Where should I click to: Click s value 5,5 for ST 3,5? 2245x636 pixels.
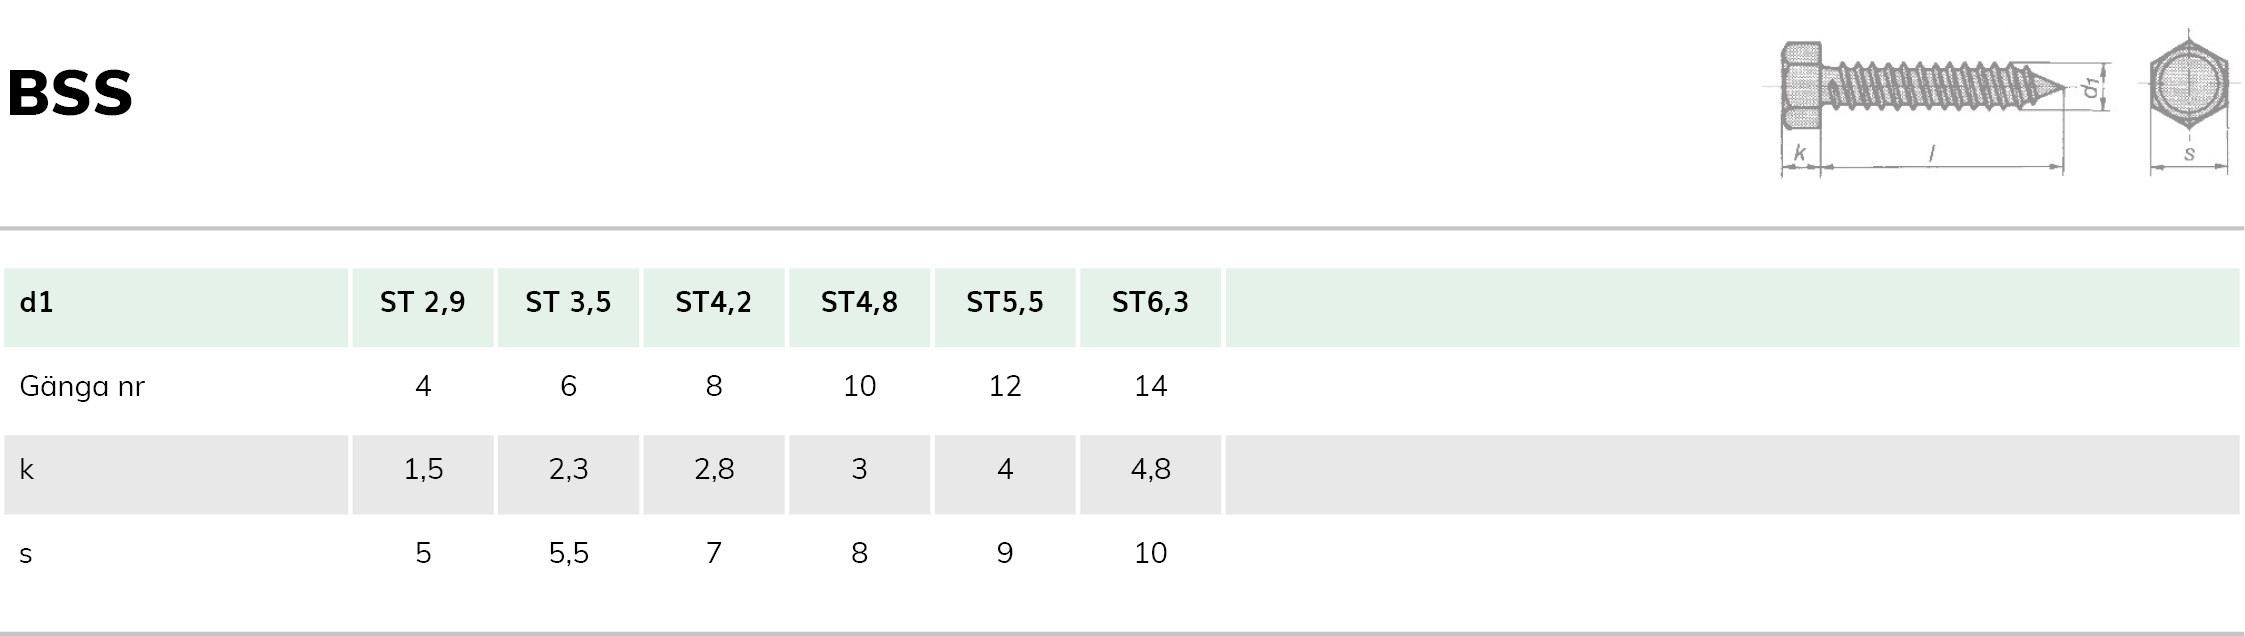click(x=569, y=553)
